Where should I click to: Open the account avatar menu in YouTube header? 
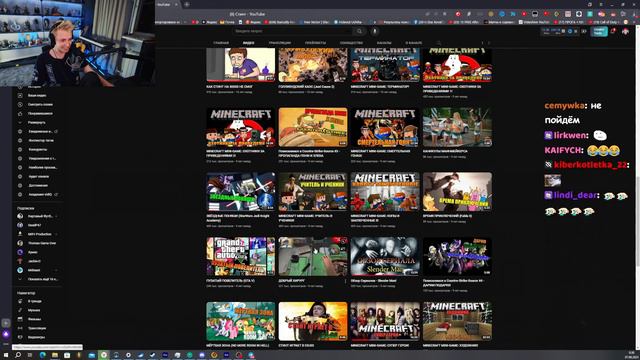[x=625, y=31]
